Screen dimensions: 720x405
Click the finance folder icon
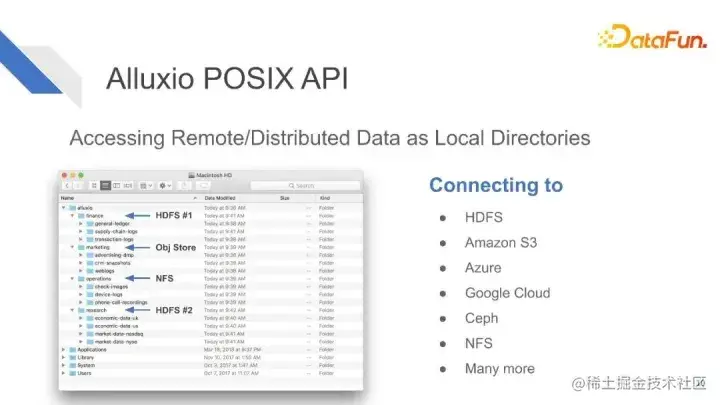[81, 216]
